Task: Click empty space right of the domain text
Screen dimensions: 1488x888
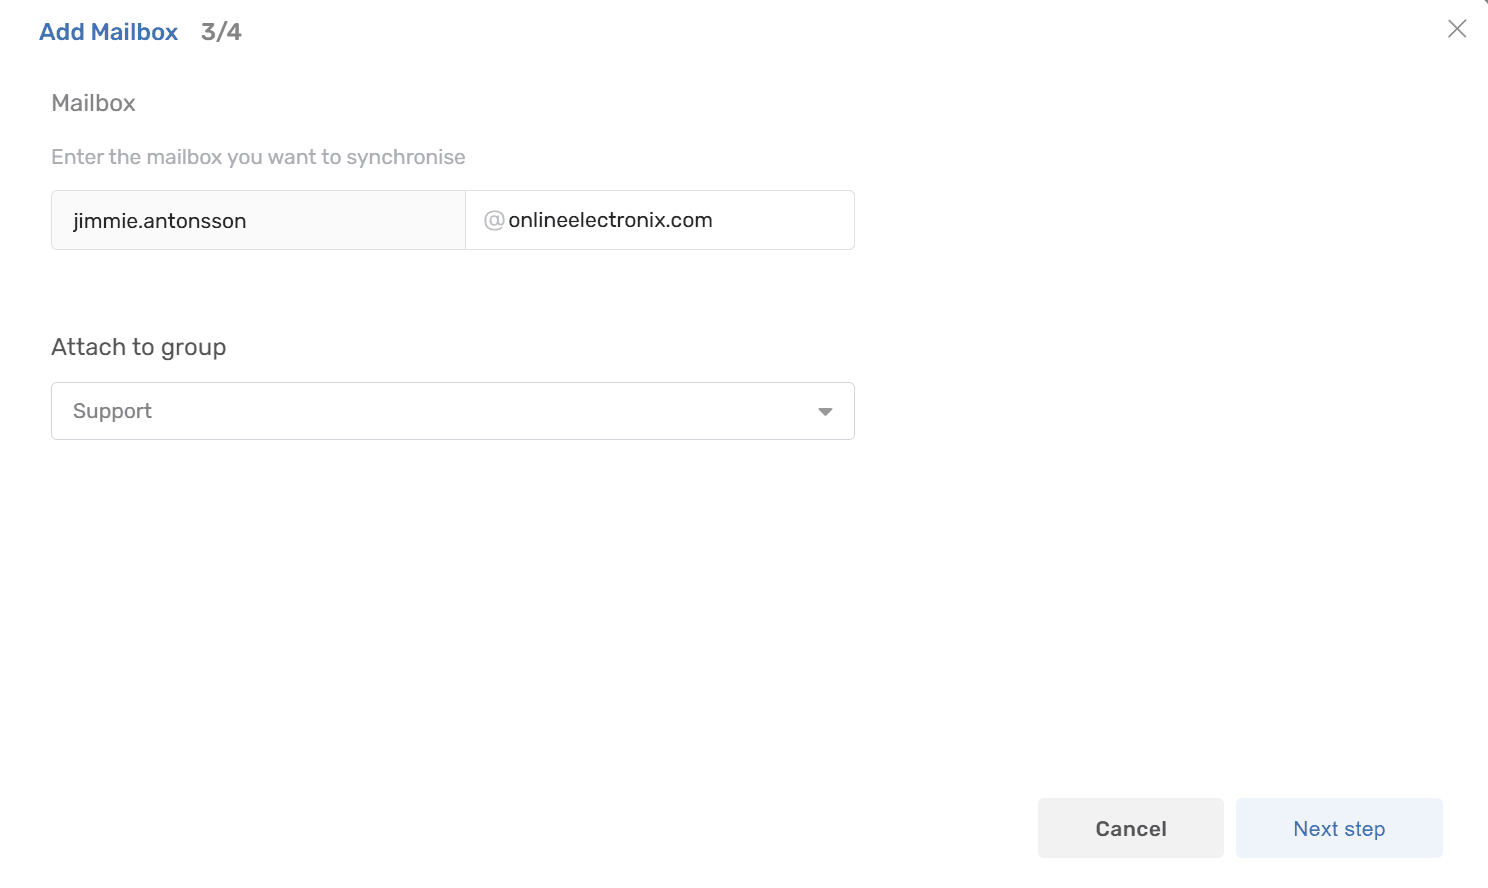Action: pyautogui.click(x=785, y=220)
